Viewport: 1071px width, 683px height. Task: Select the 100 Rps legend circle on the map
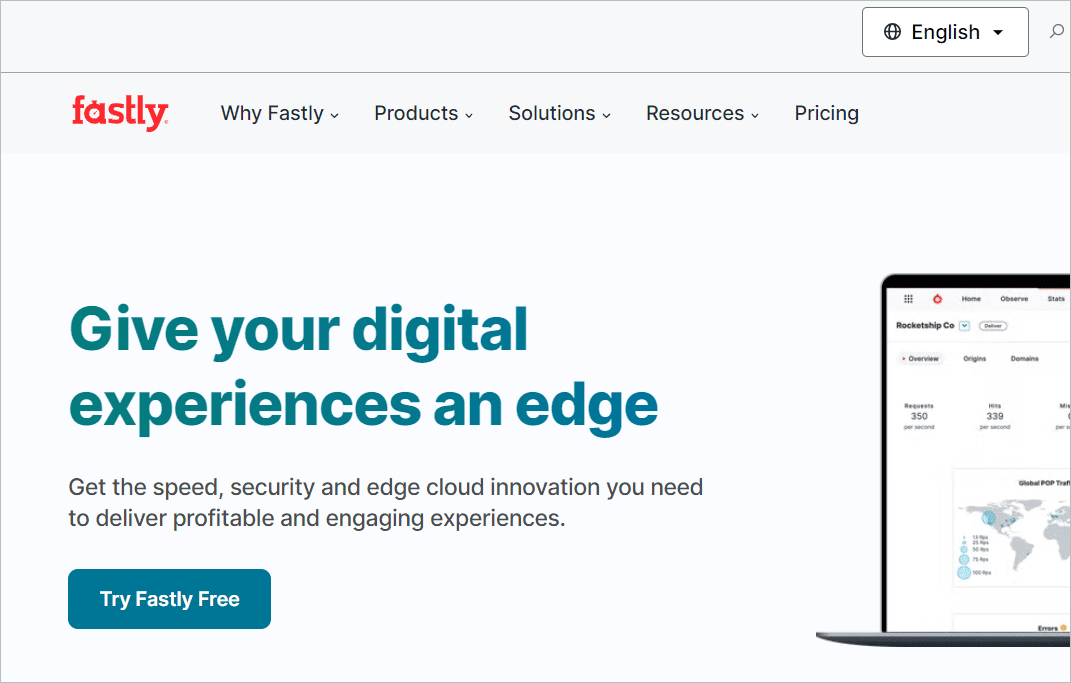pos(962,571)
